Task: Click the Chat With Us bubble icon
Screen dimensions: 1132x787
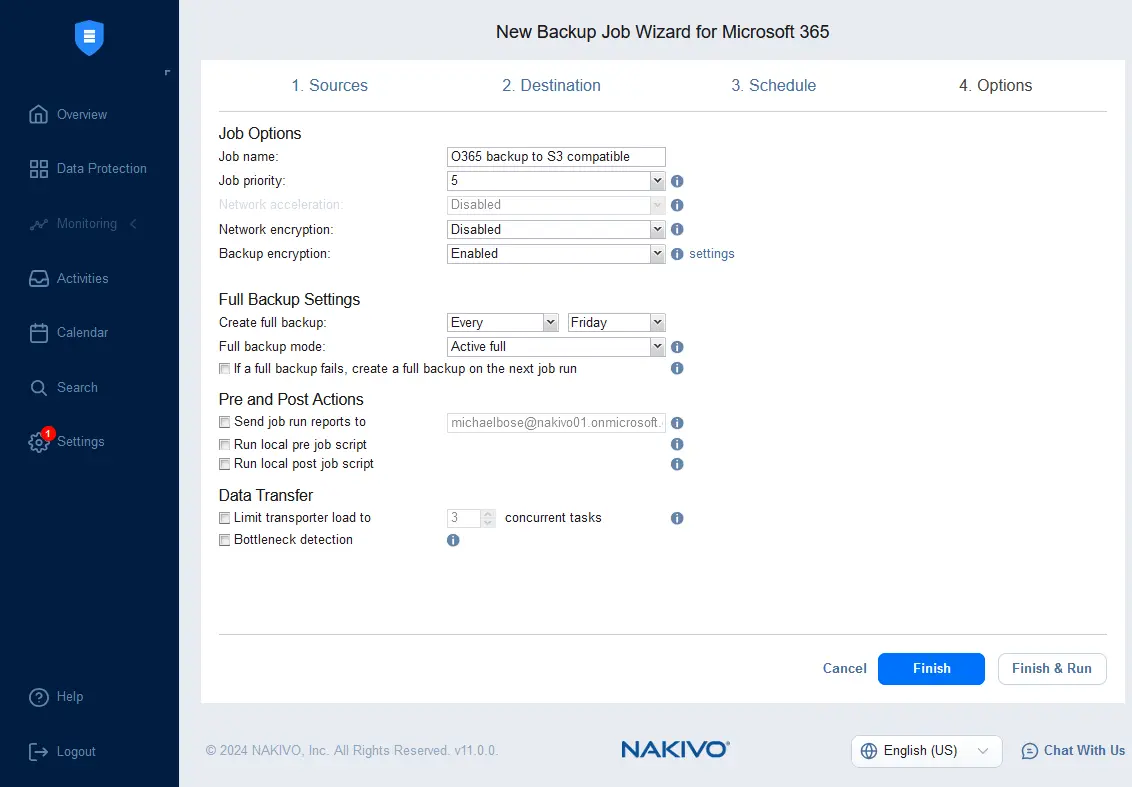Action: [1029, 752]
